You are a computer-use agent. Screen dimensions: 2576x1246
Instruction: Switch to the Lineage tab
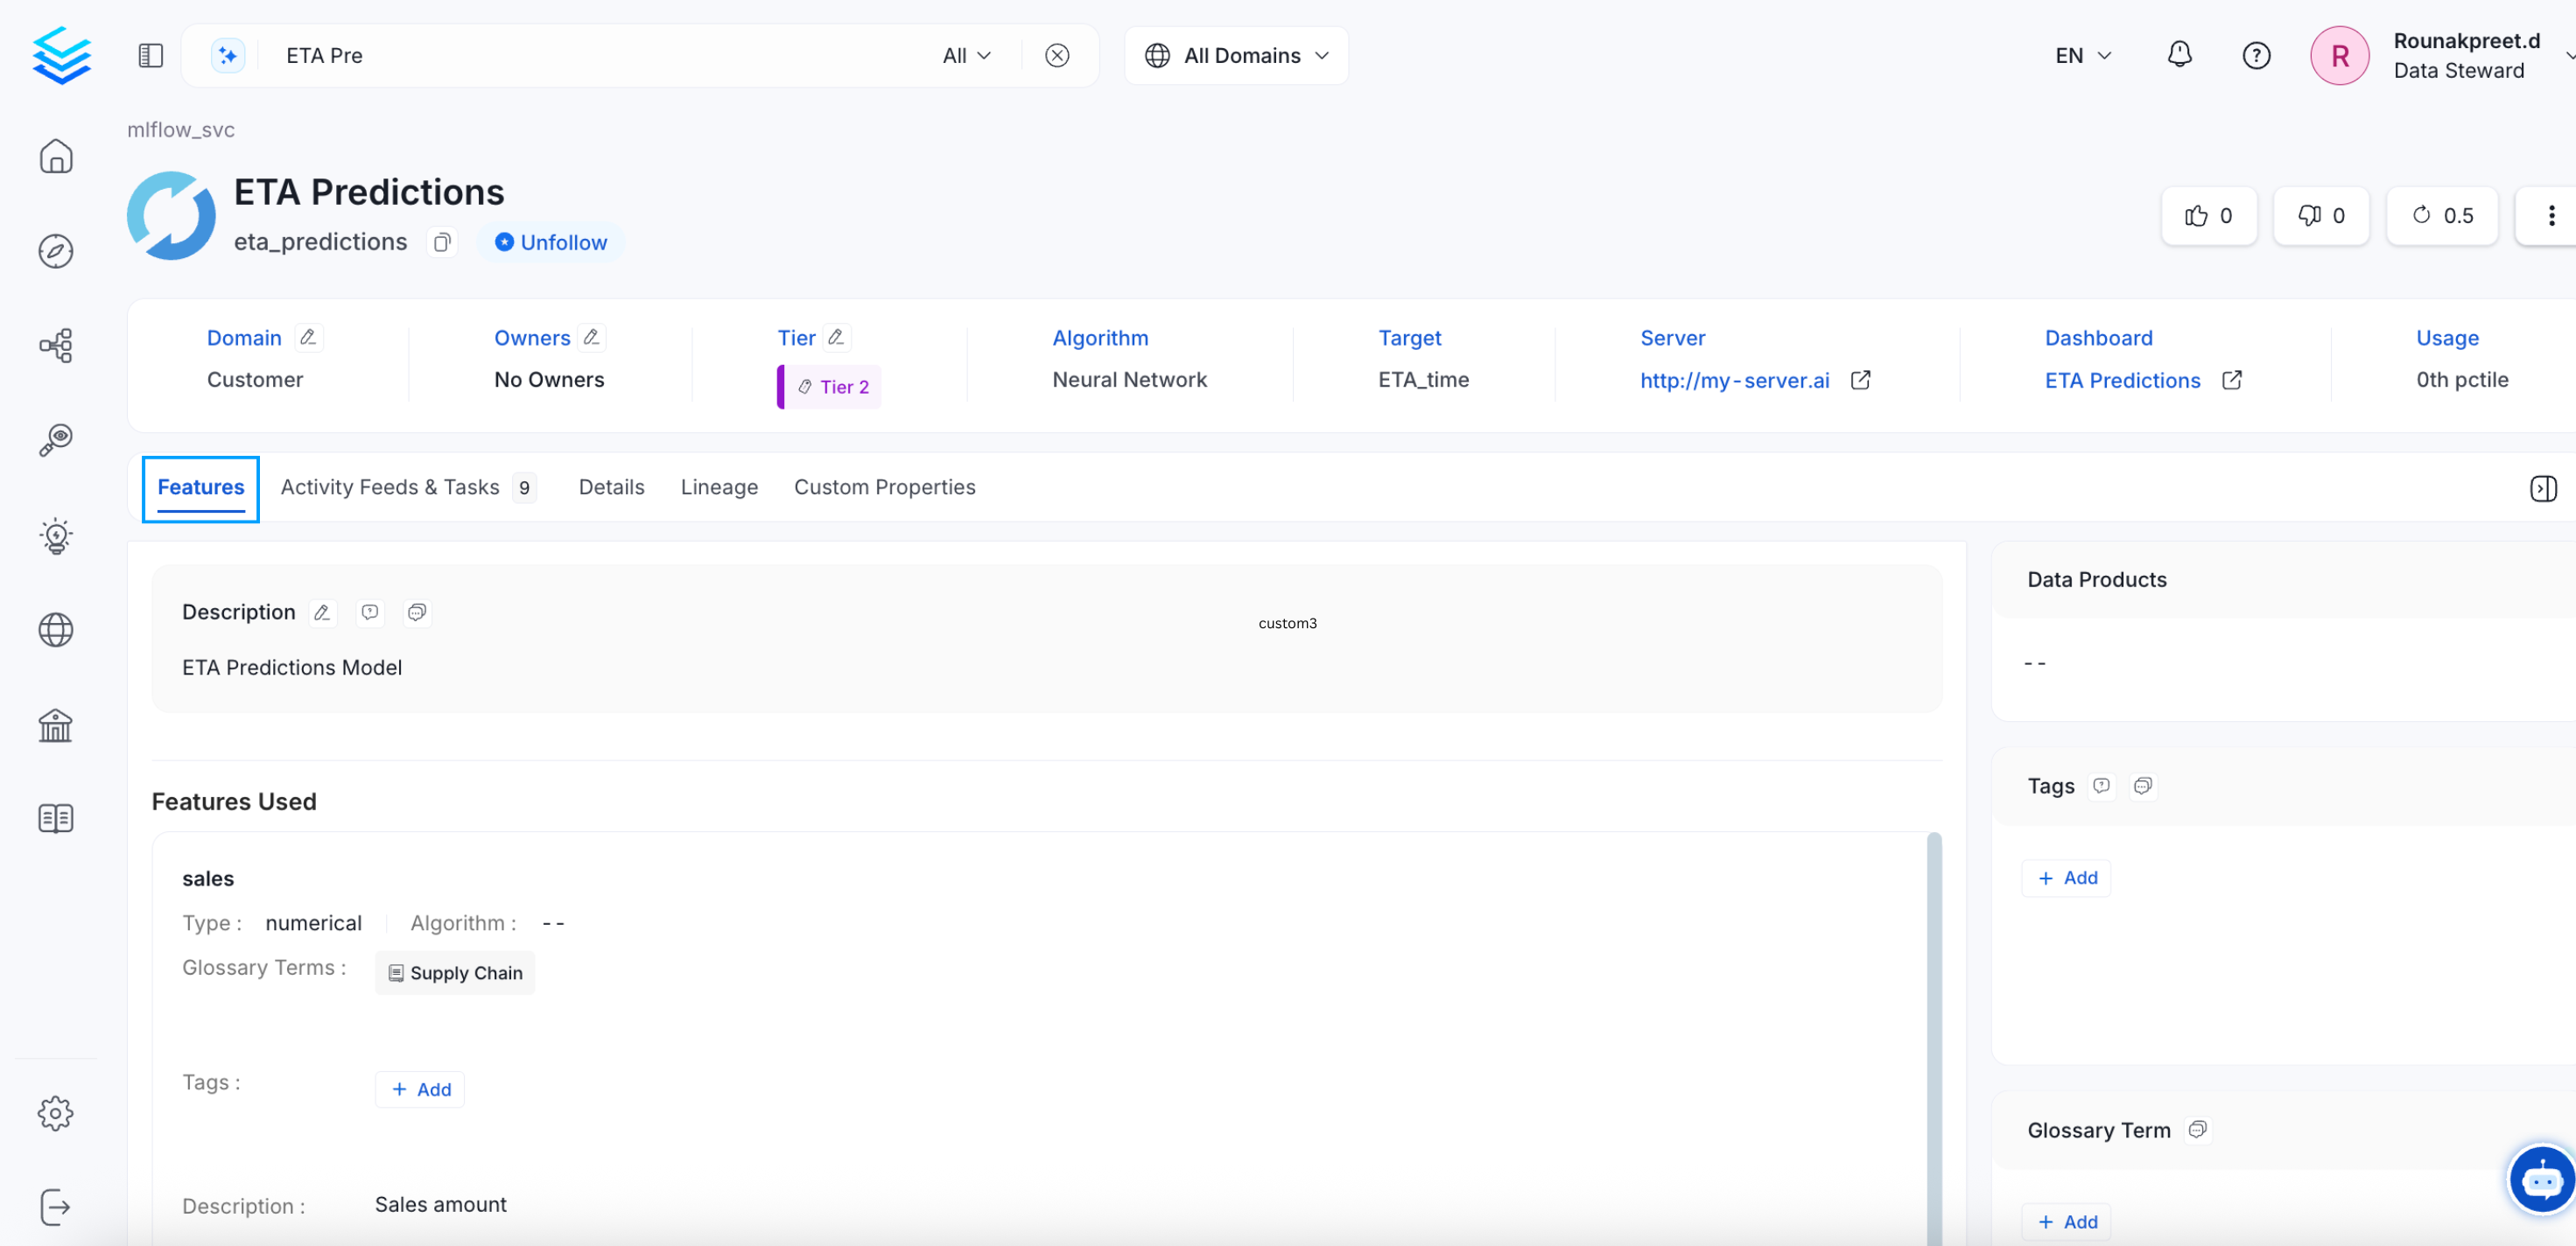click(x=719, y=487)
